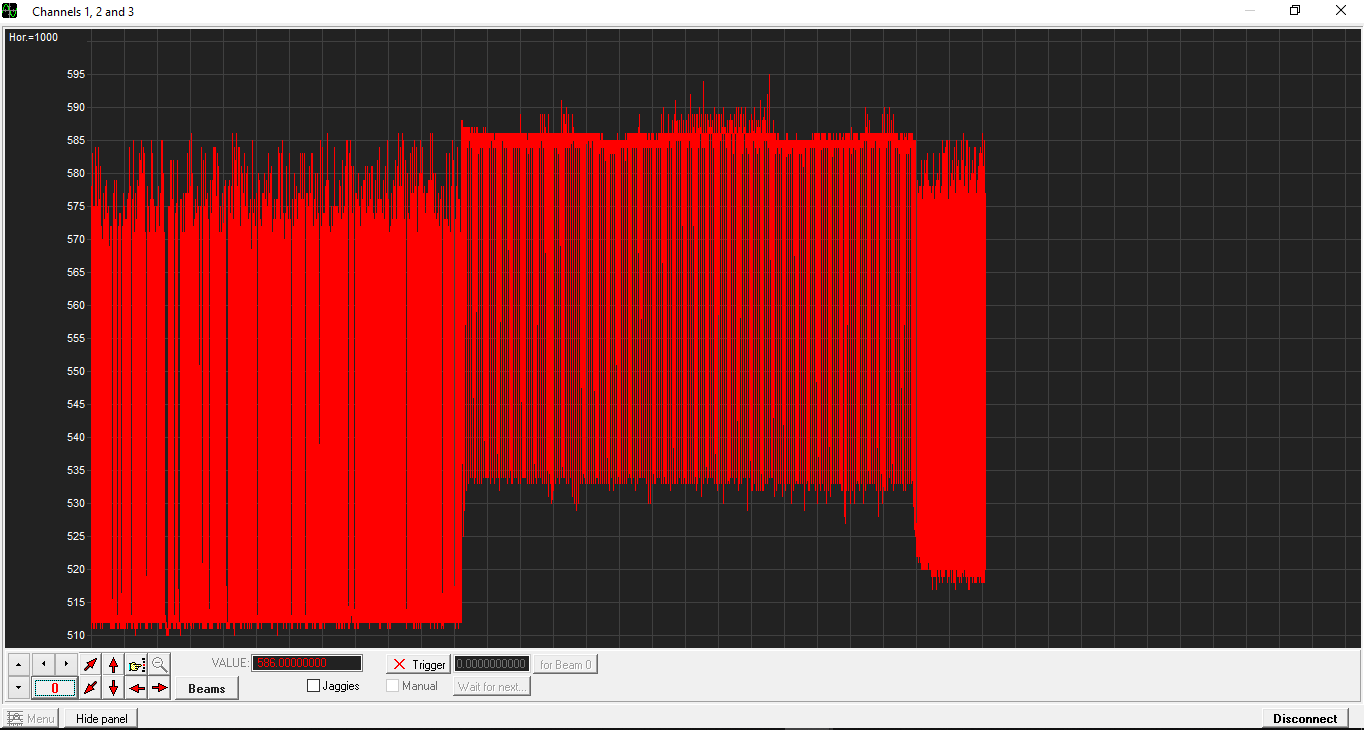This screenshot has width=1364, height=730.
Task: Click the diagonal up-right red arrow icon
Action: pyautogui.click(x=91, y=664)
